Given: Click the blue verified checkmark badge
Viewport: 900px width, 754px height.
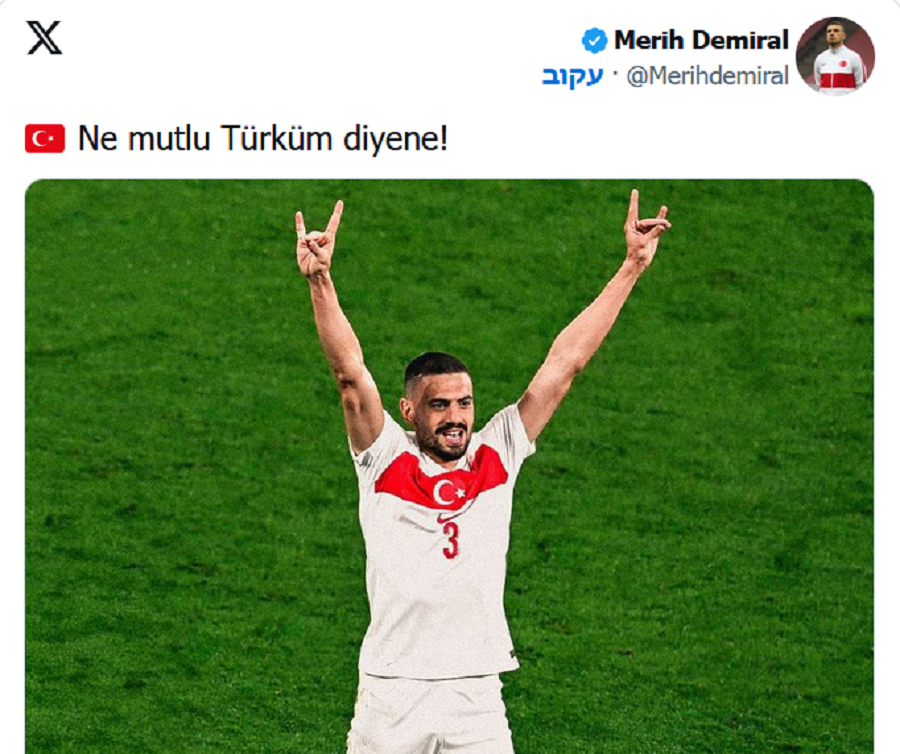Looking at the screenshot, I should click(x=594, y=41).
